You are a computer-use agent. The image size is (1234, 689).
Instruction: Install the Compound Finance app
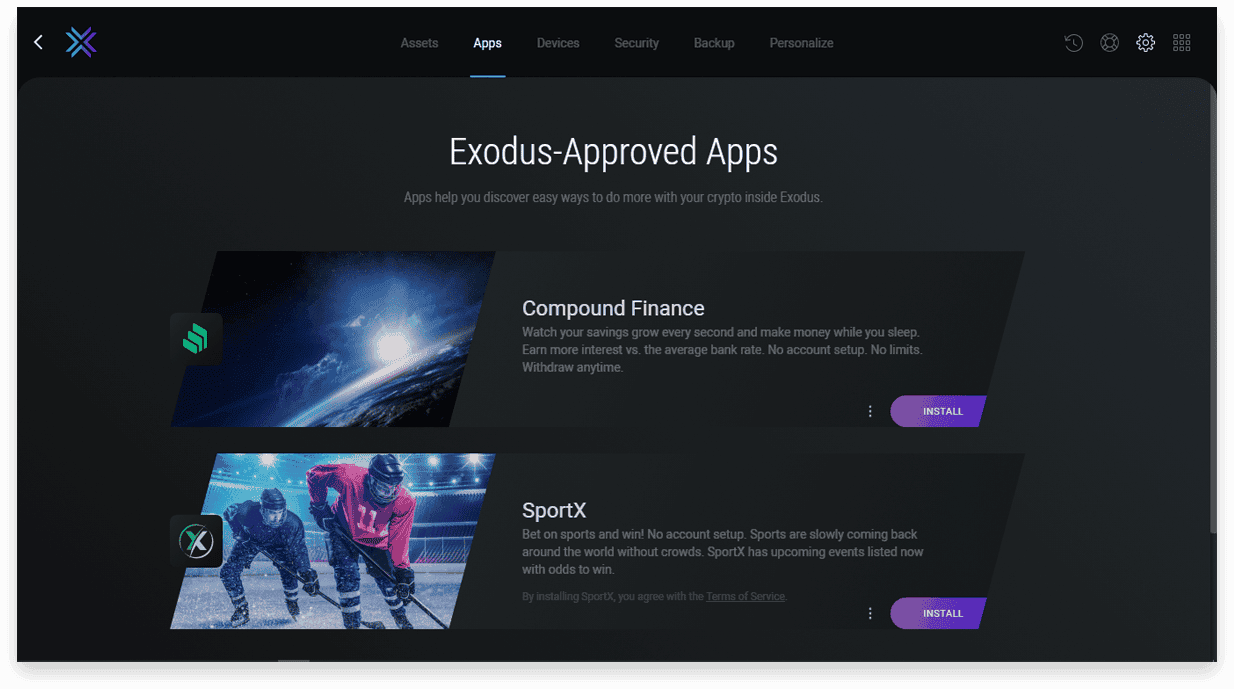[938, 411]
